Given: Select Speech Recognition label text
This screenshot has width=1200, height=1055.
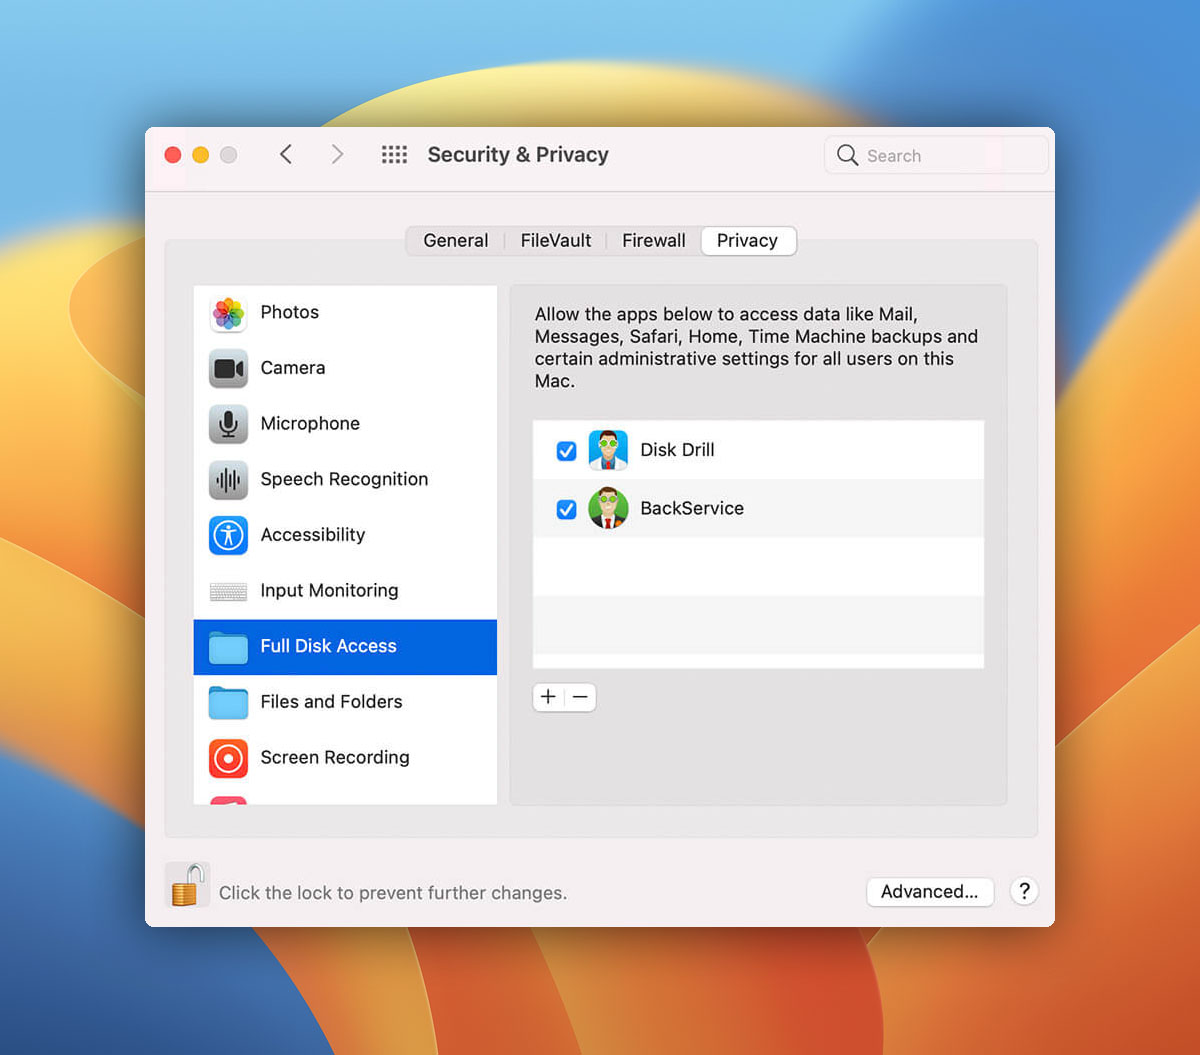Looking at the screenshot, I should pos(344,479).
